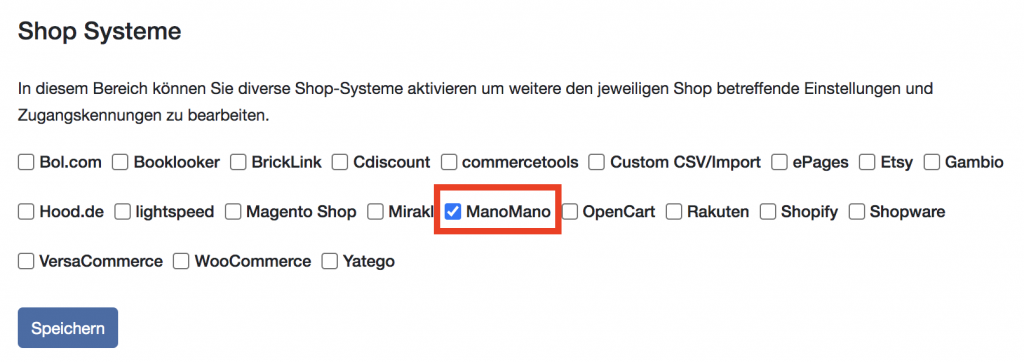Select the OpenCart checkbox

pyautogui.click(x=570, y=212)
